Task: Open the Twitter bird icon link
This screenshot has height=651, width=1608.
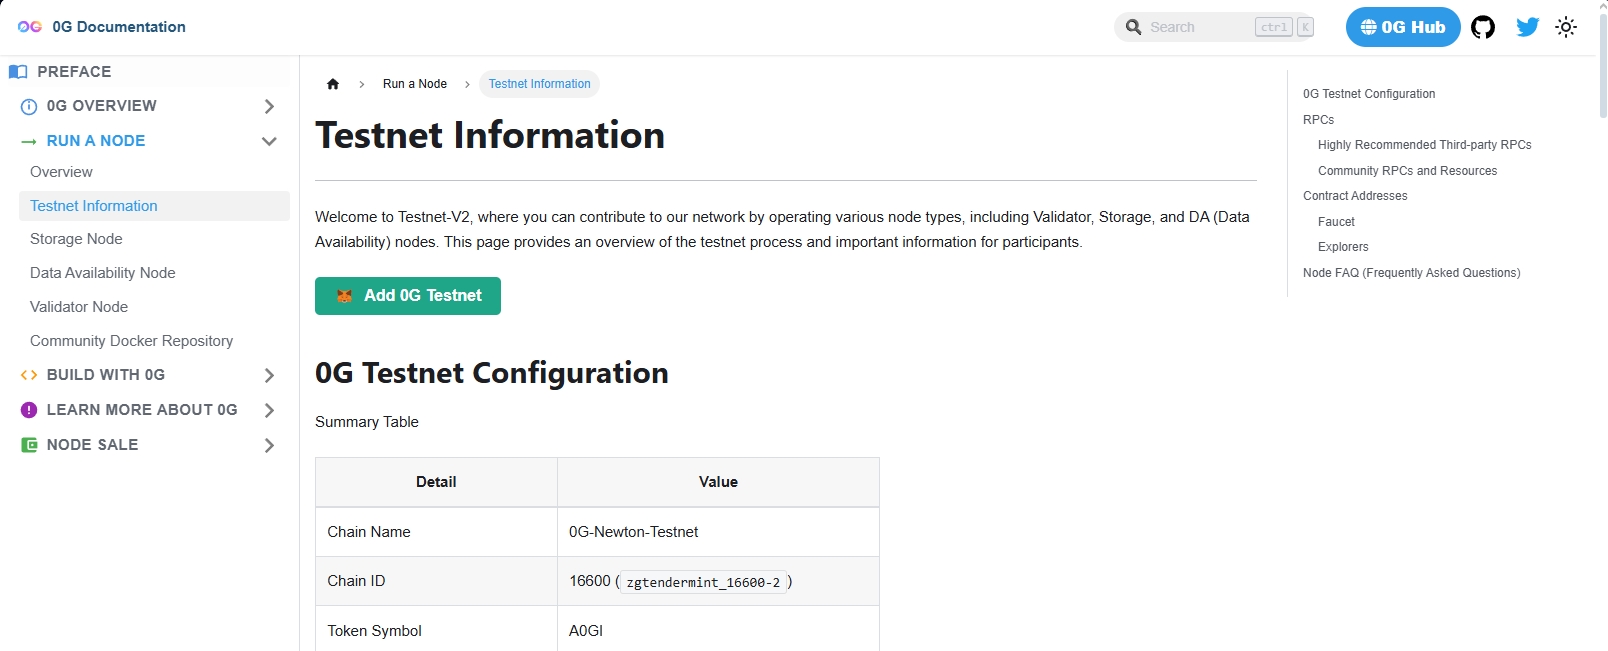Action: 1527,27
